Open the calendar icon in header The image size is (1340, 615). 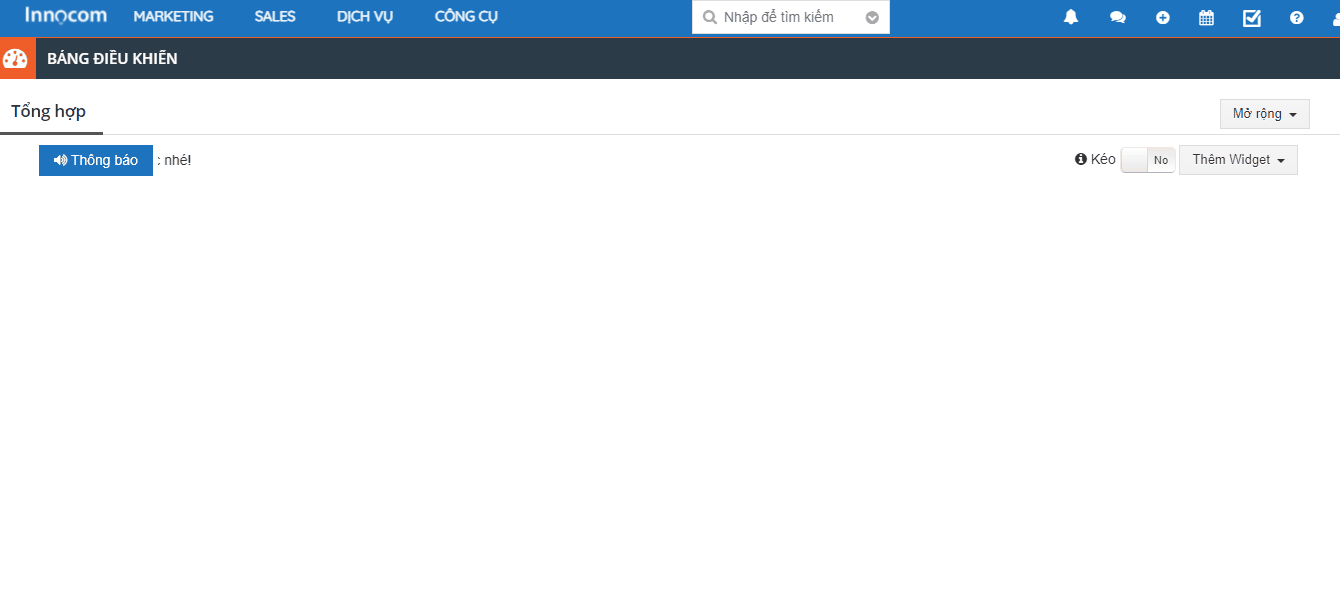click(1206, 17)
